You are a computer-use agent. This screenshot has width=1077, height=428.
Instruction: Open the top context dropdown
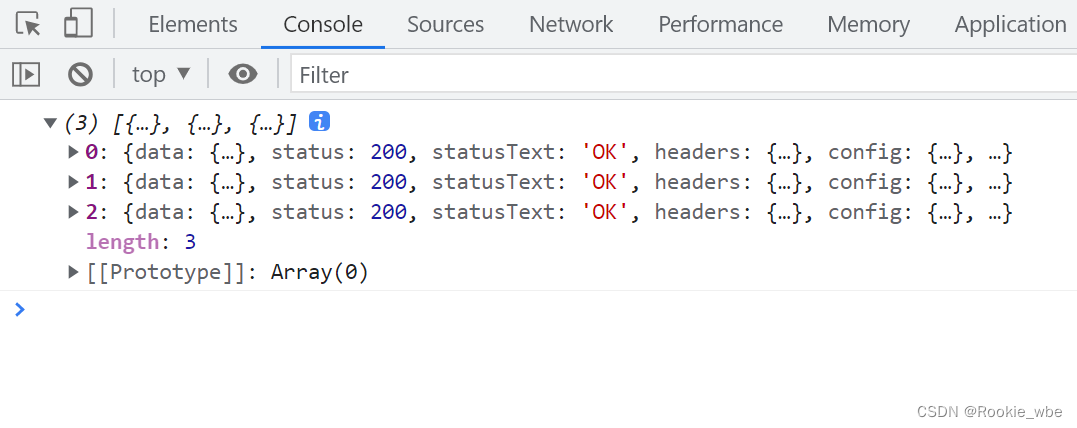161,74
